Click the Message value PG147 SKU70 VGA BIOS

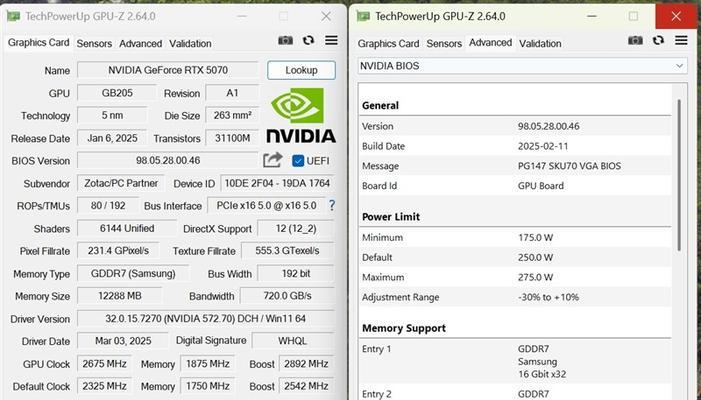point(569,166)
